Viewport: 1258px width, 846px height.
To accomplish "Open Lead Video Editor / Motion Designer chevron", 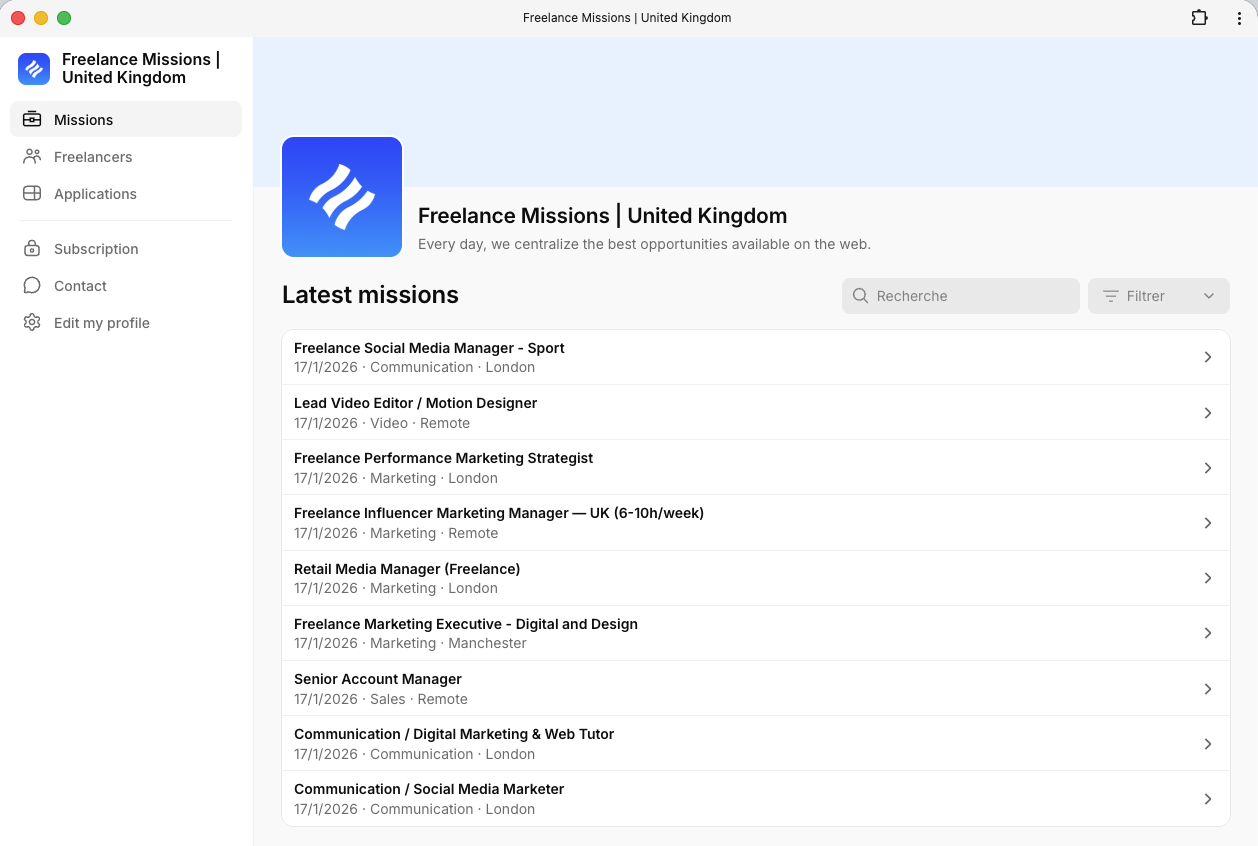I will click(1208, 413).
